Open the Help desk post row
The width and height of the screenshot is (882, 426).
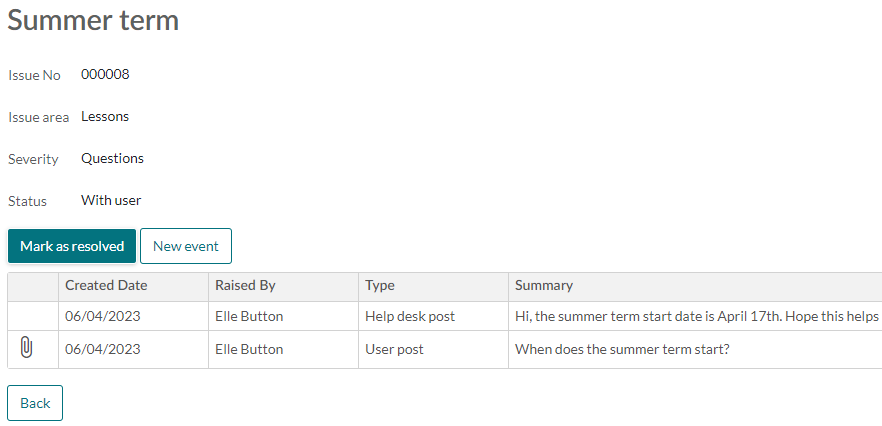click(444, 316)
